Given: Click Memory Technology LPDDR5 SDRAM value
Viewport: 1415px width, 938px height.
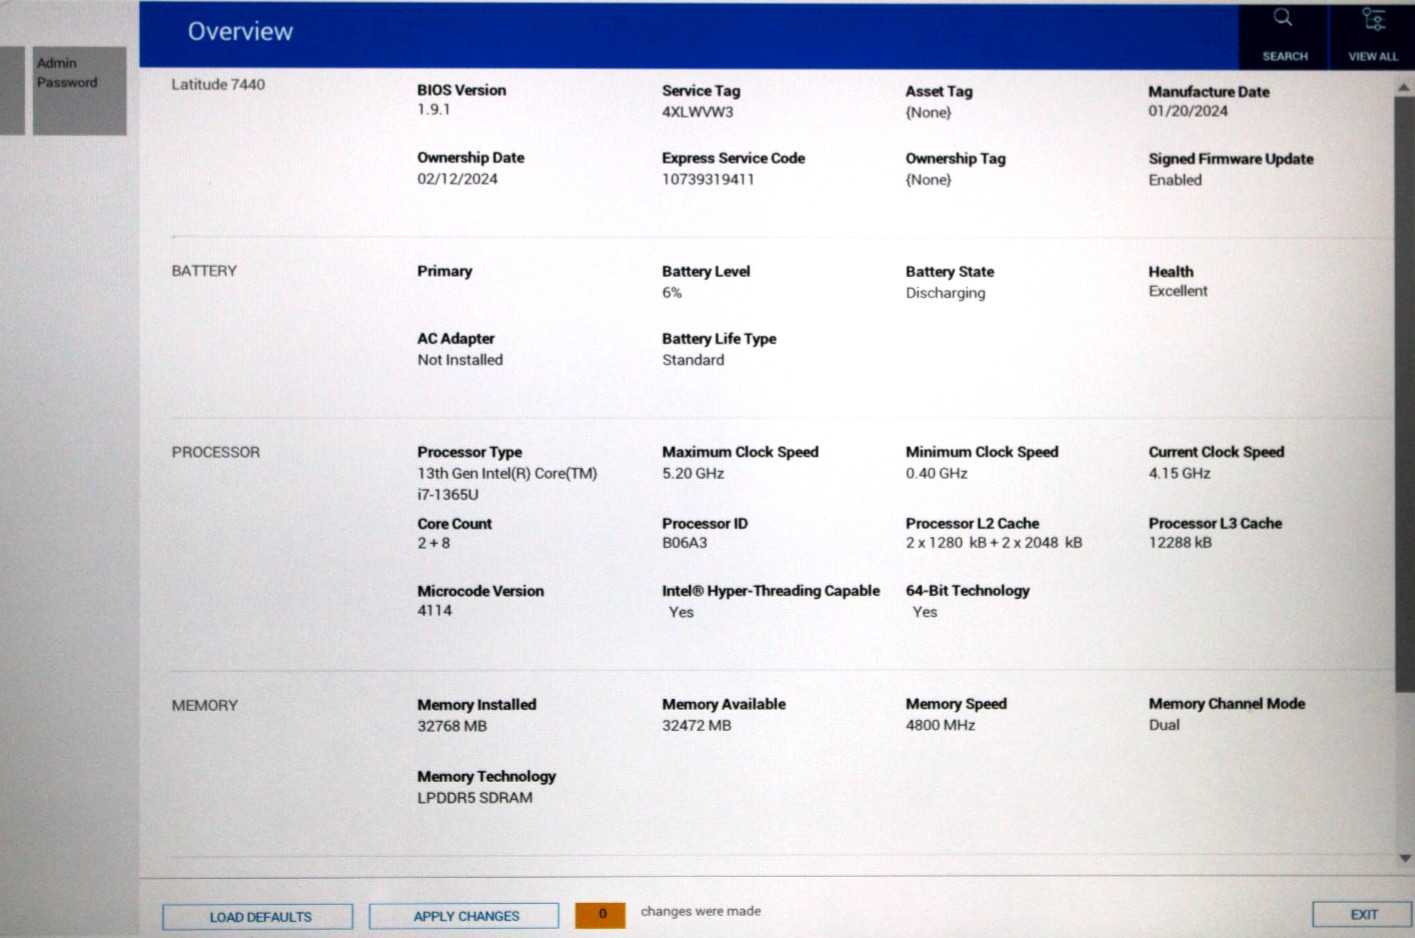Looking at the screenshot, I should tap(475, 798).
